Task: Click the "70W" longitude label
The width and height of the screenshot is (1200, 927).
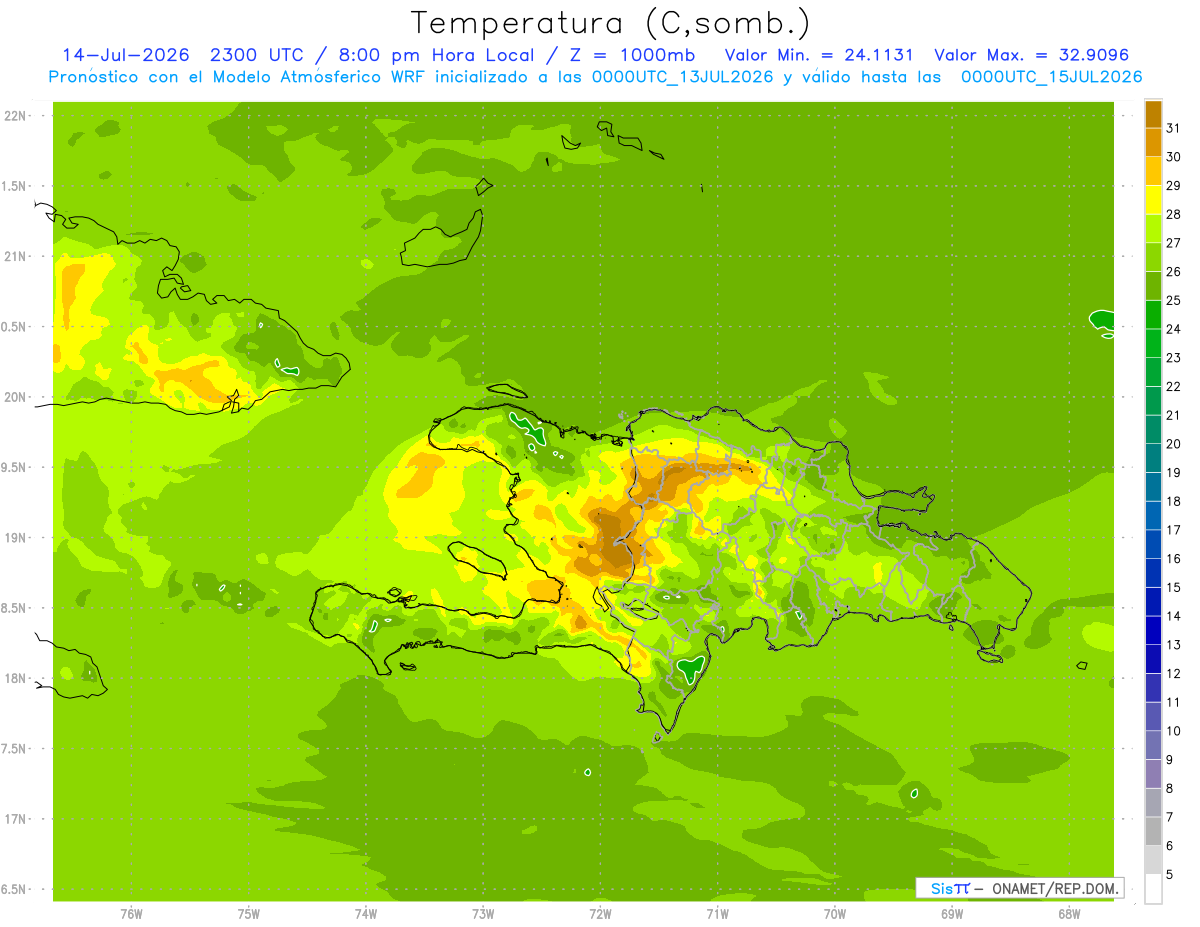Action: tap(835, 913)
